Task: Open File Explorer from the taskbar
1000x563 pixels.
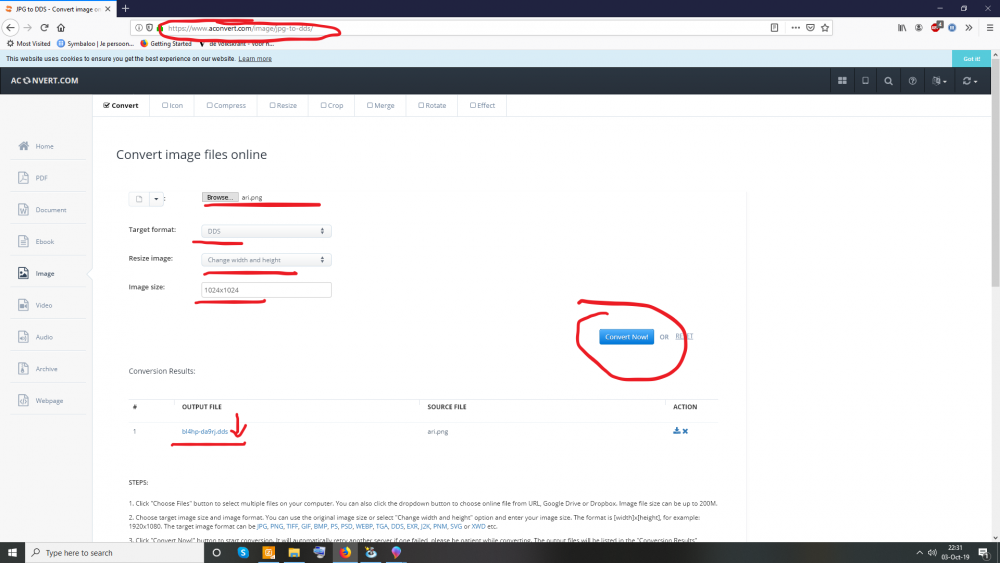Action: click(x=294, y=553)
